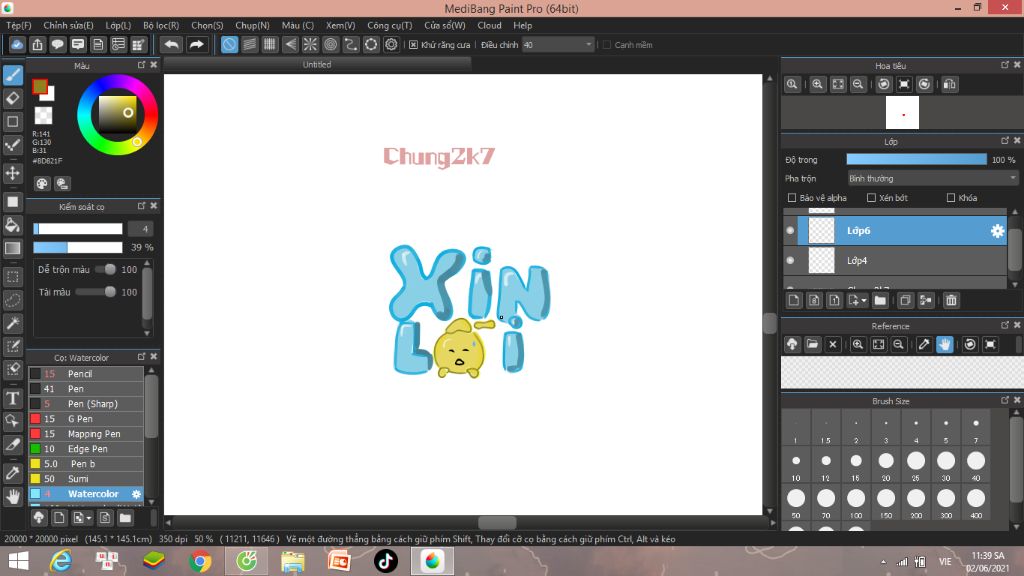Toggle Khử răng cưa checkbox
Image resolution: width=1024 pixels, height=576 pixels.
click(x=413, y=45)
